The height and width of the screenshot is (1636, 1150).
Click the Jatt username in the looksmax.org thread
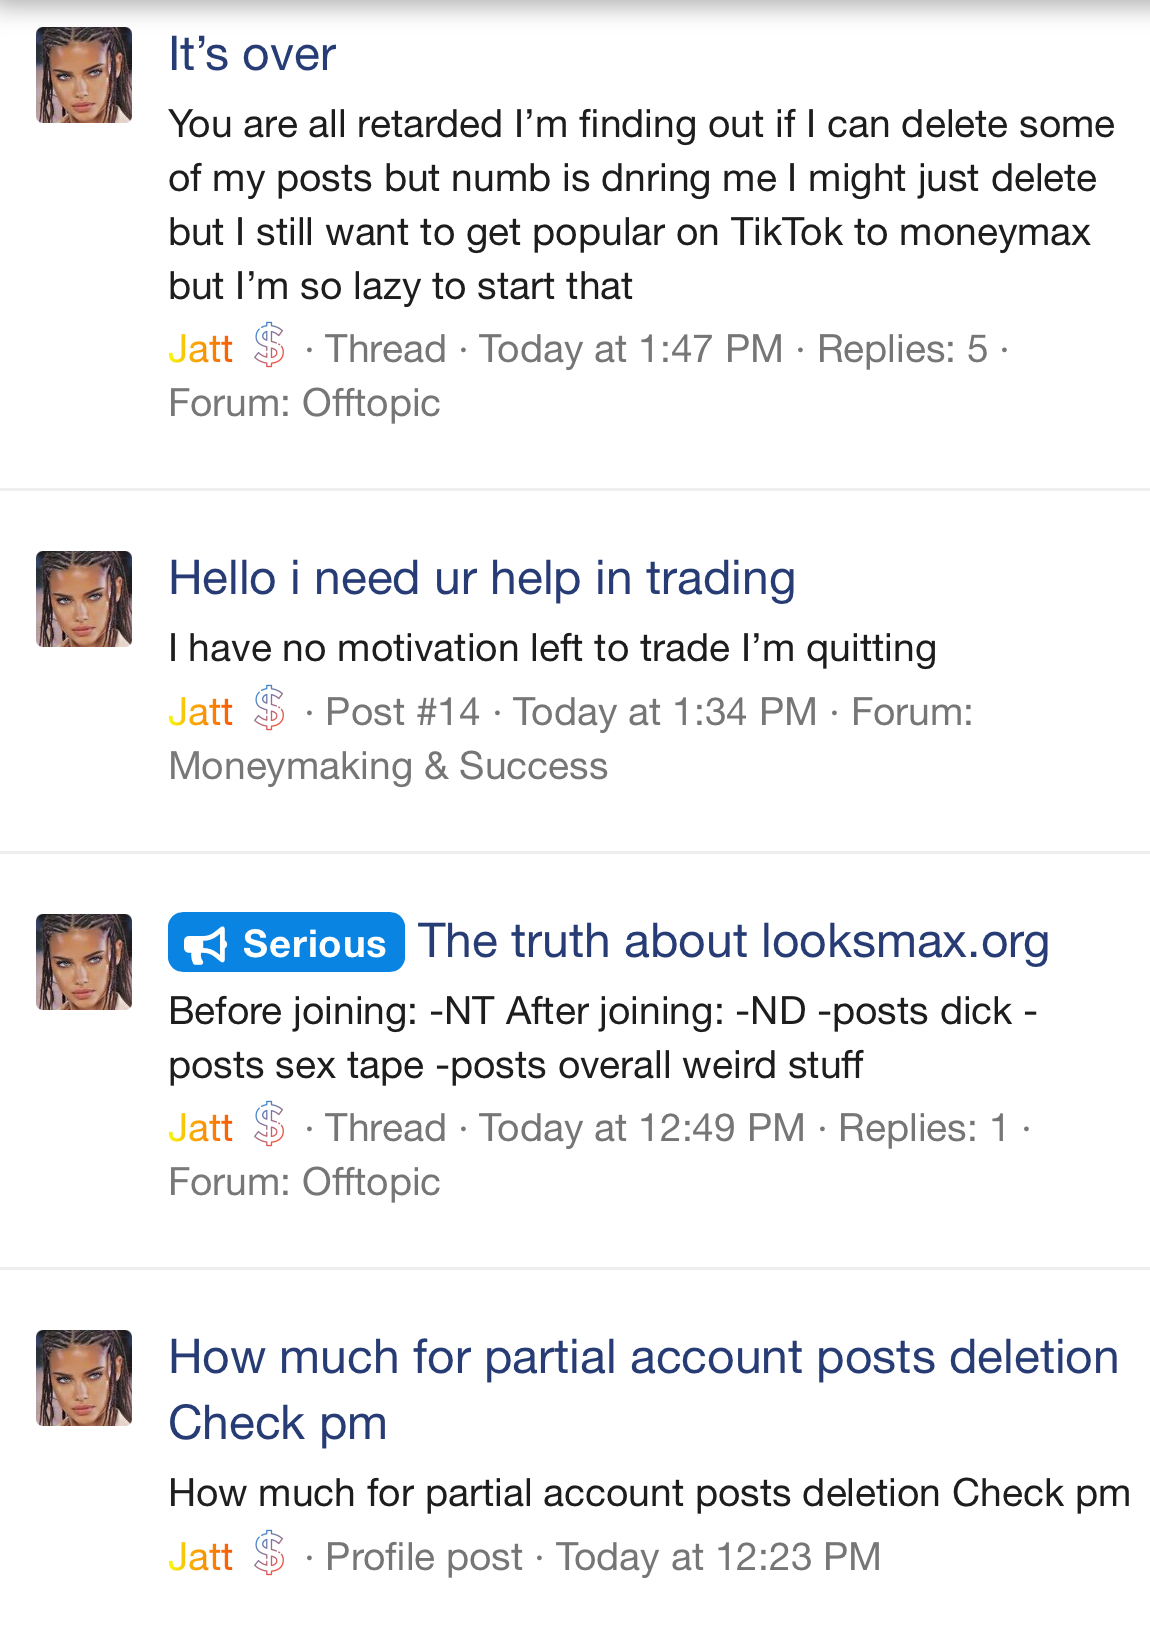200,1128
